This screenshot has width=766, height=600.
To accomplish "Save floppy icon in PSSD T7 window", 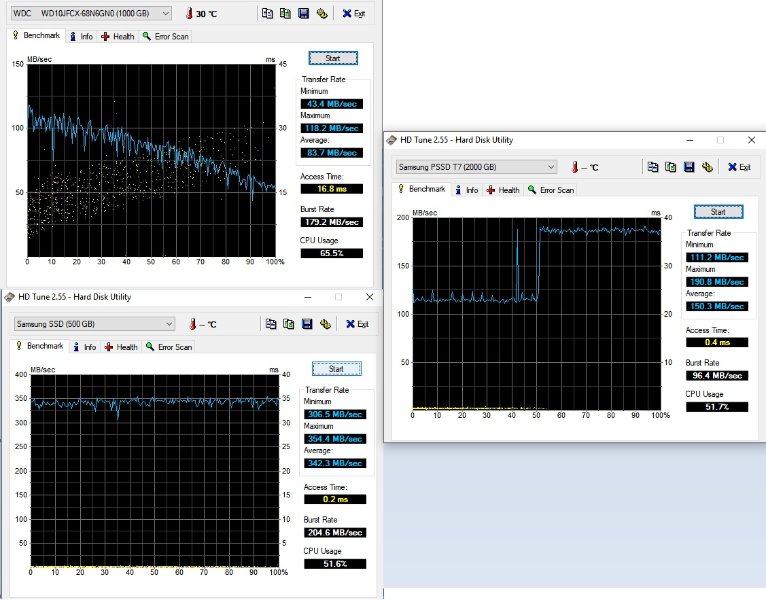I will point(689,167).
